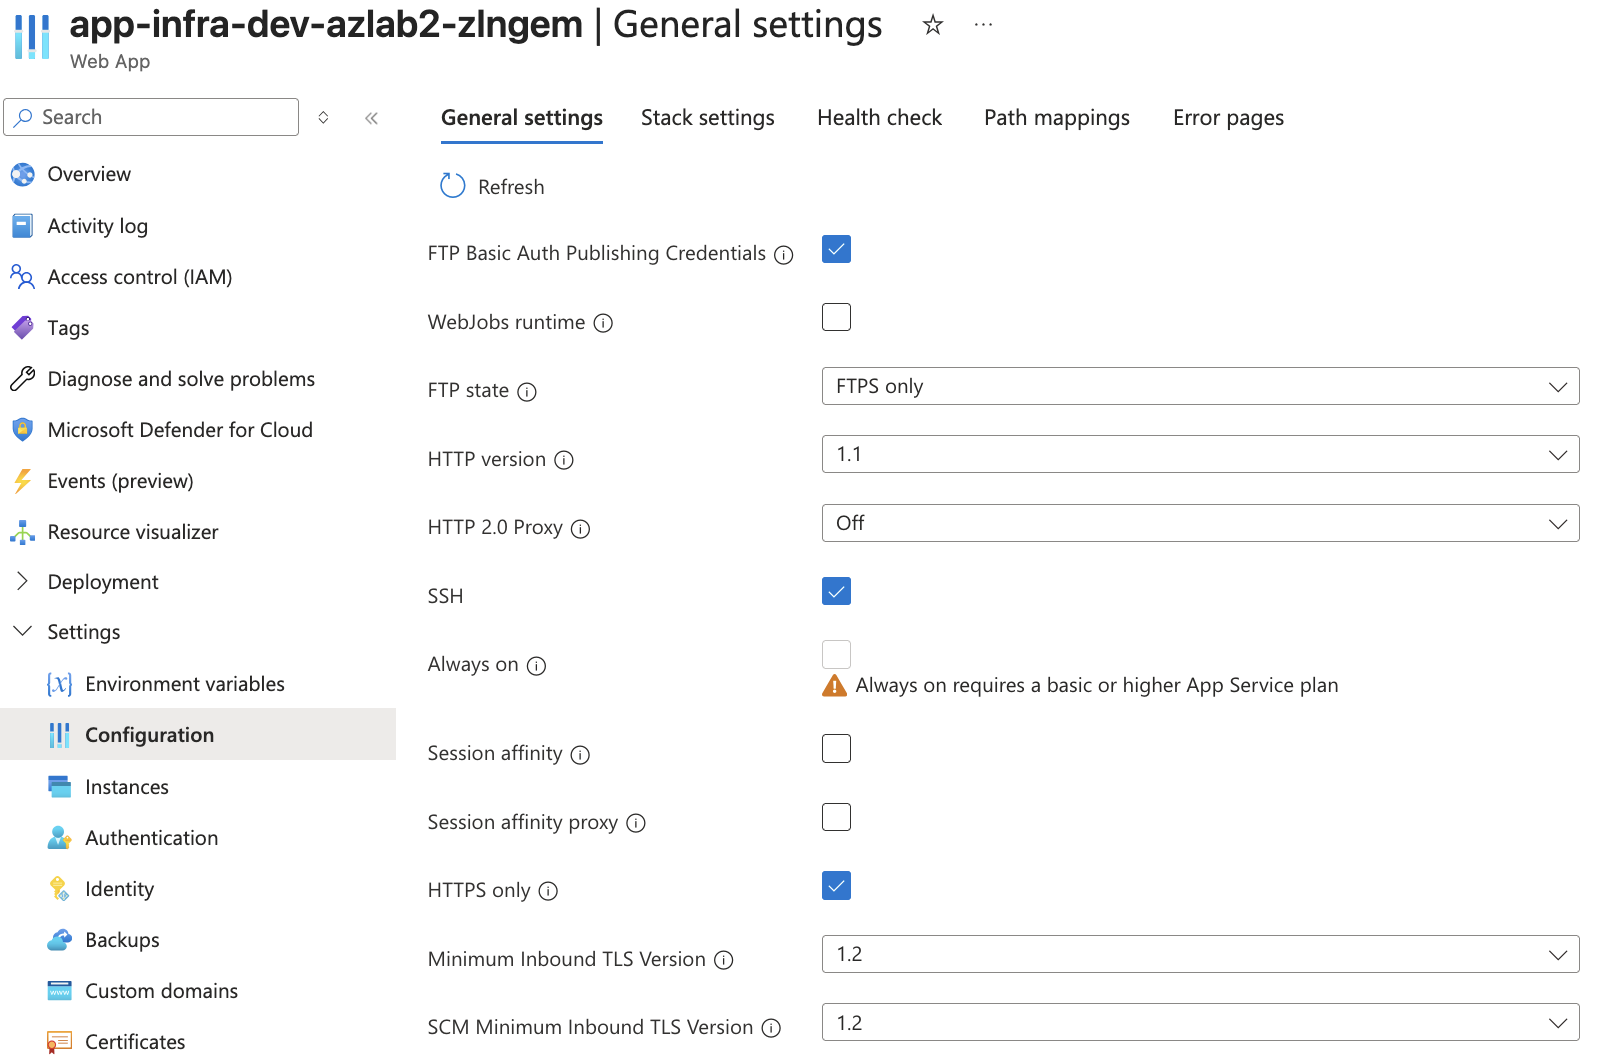This screenshot has width=1610, height=1062.
Task: Click the Backups cloud icon
Action: (x=60, y=940)
